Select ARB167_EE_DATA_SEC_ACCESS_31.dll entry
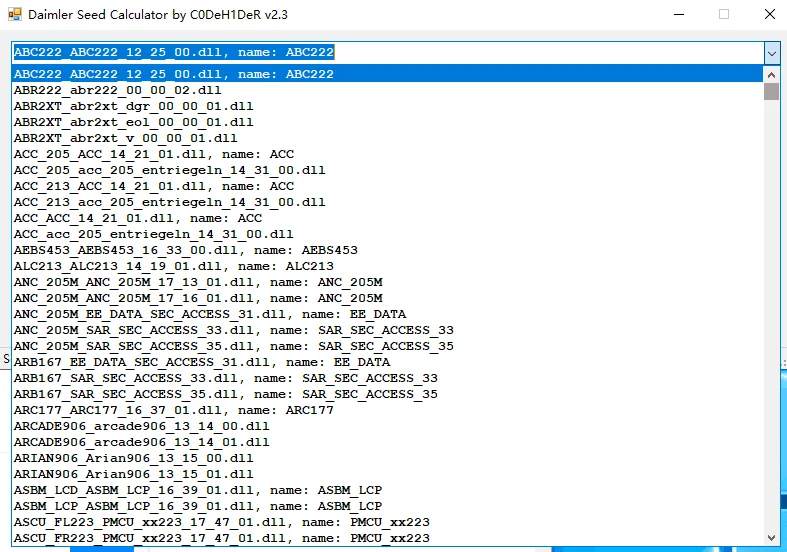 [x=387, y=362]
